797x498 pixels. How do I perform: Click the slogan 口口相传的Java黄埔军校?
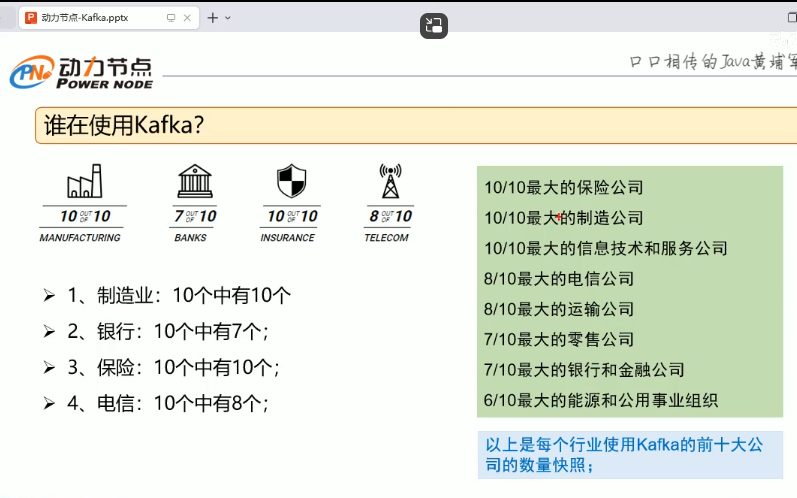[x=713, y=61]
